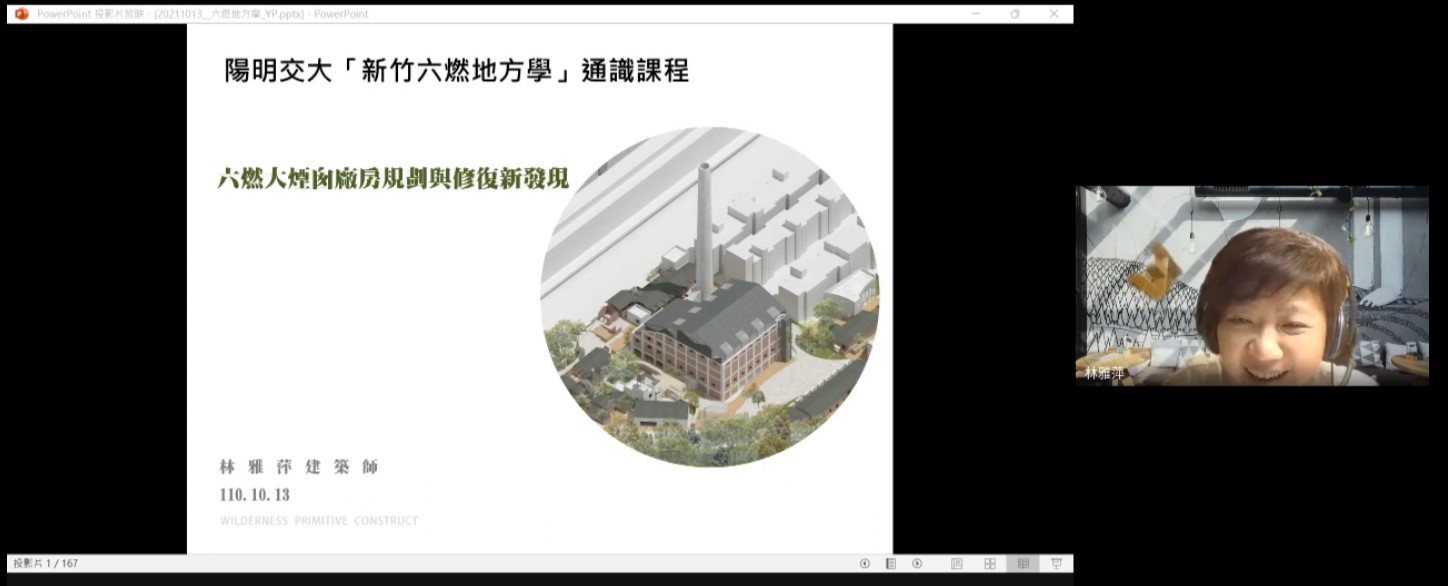The height and width of the screenshot is (586, 1448).
Task: Open the slide list menu icon
Action: coord(890,564)
